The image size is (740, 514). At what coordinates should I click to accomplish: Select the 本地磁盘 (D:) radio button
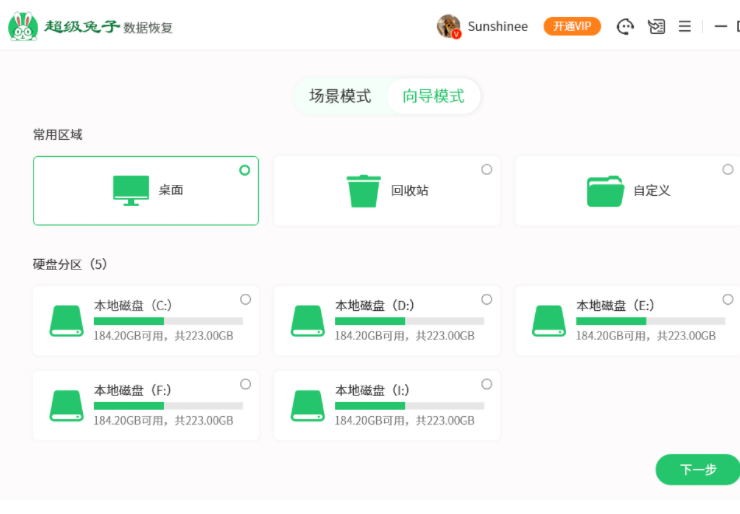pos(487,300)
